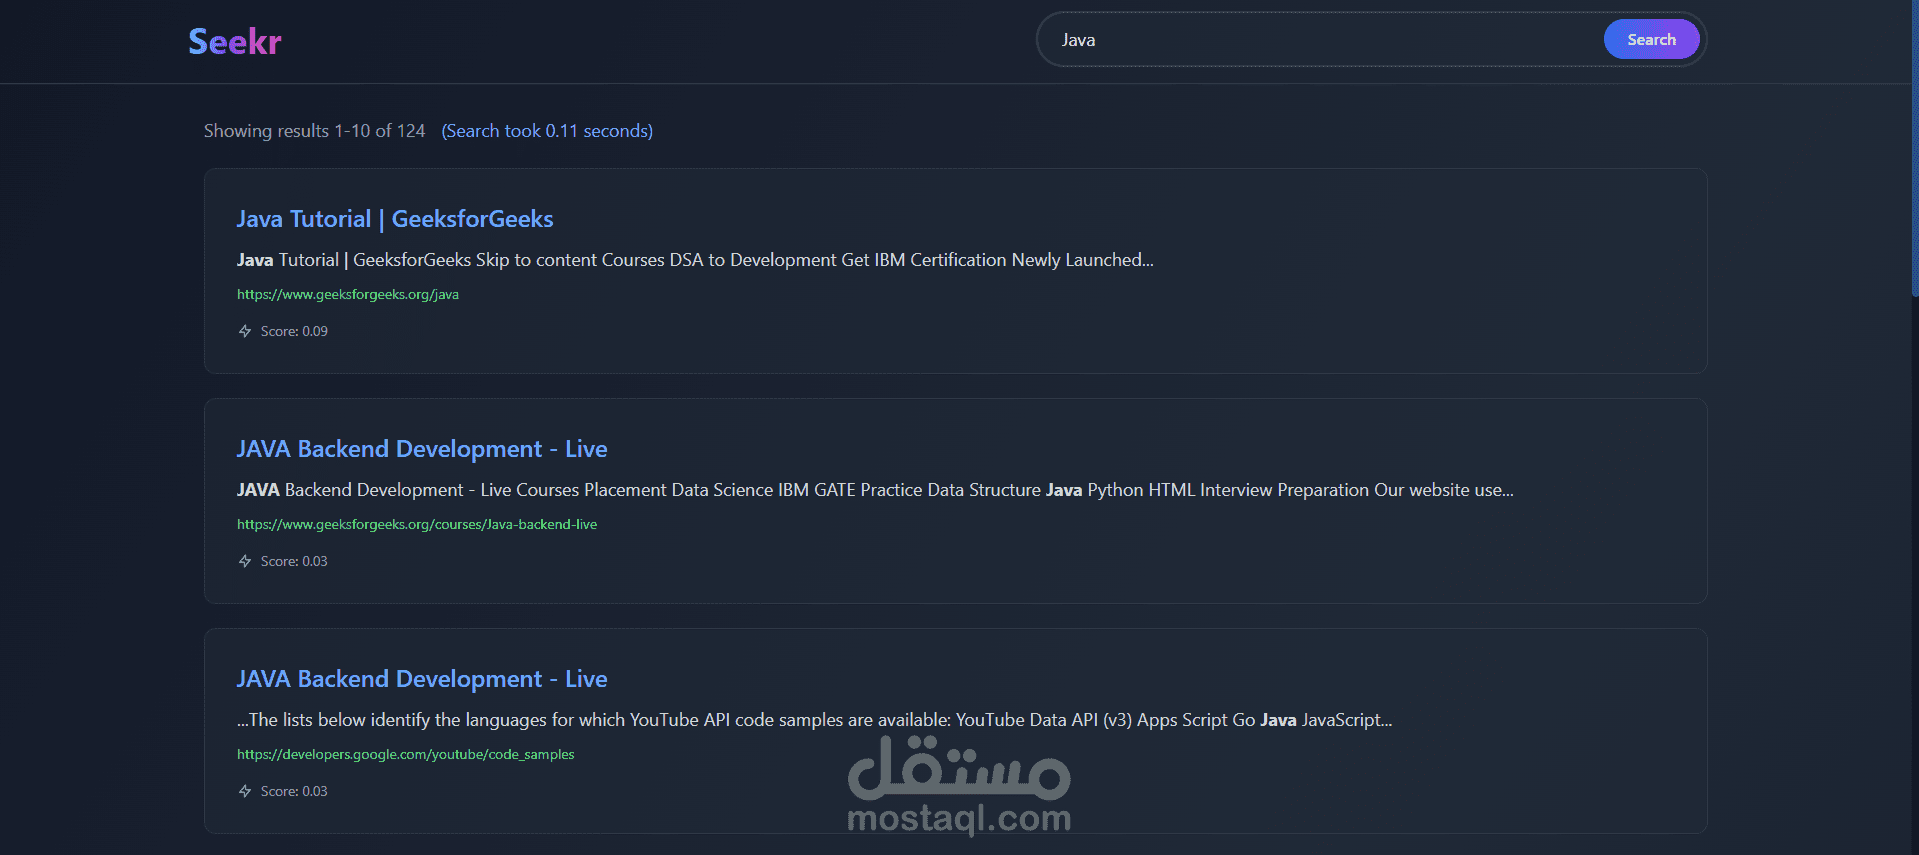
Task: Click the Seekr logo
Action: click(x=235, y=41)
